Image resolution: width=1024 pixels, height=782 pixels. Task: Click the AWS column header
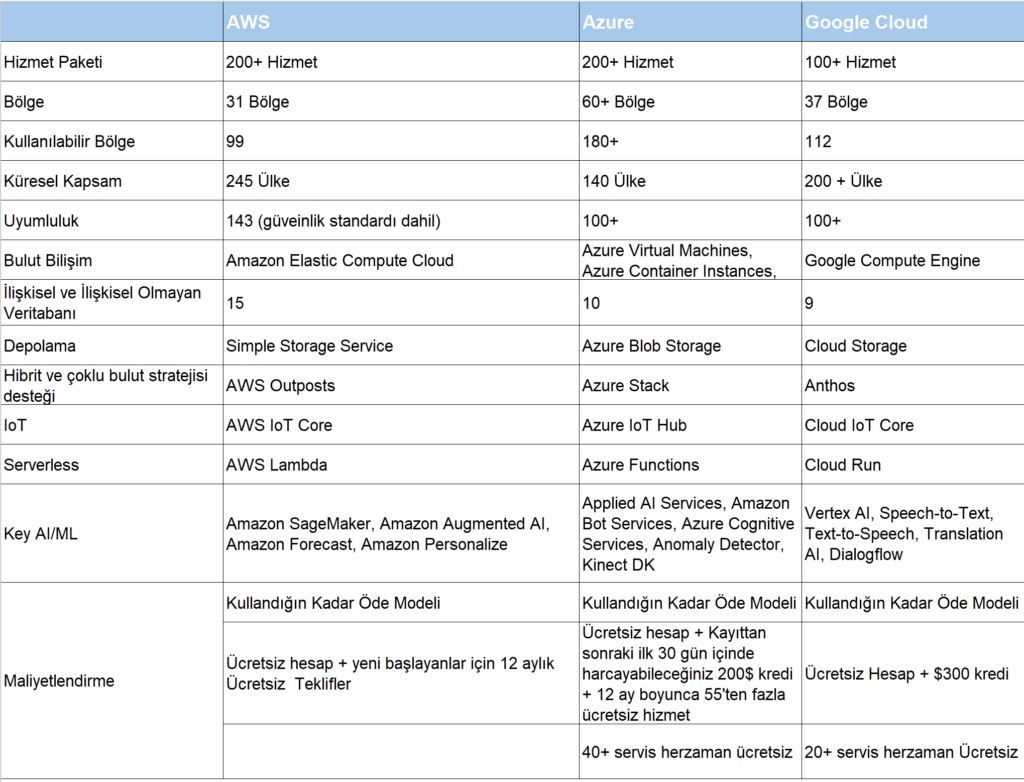click(400, 22)
